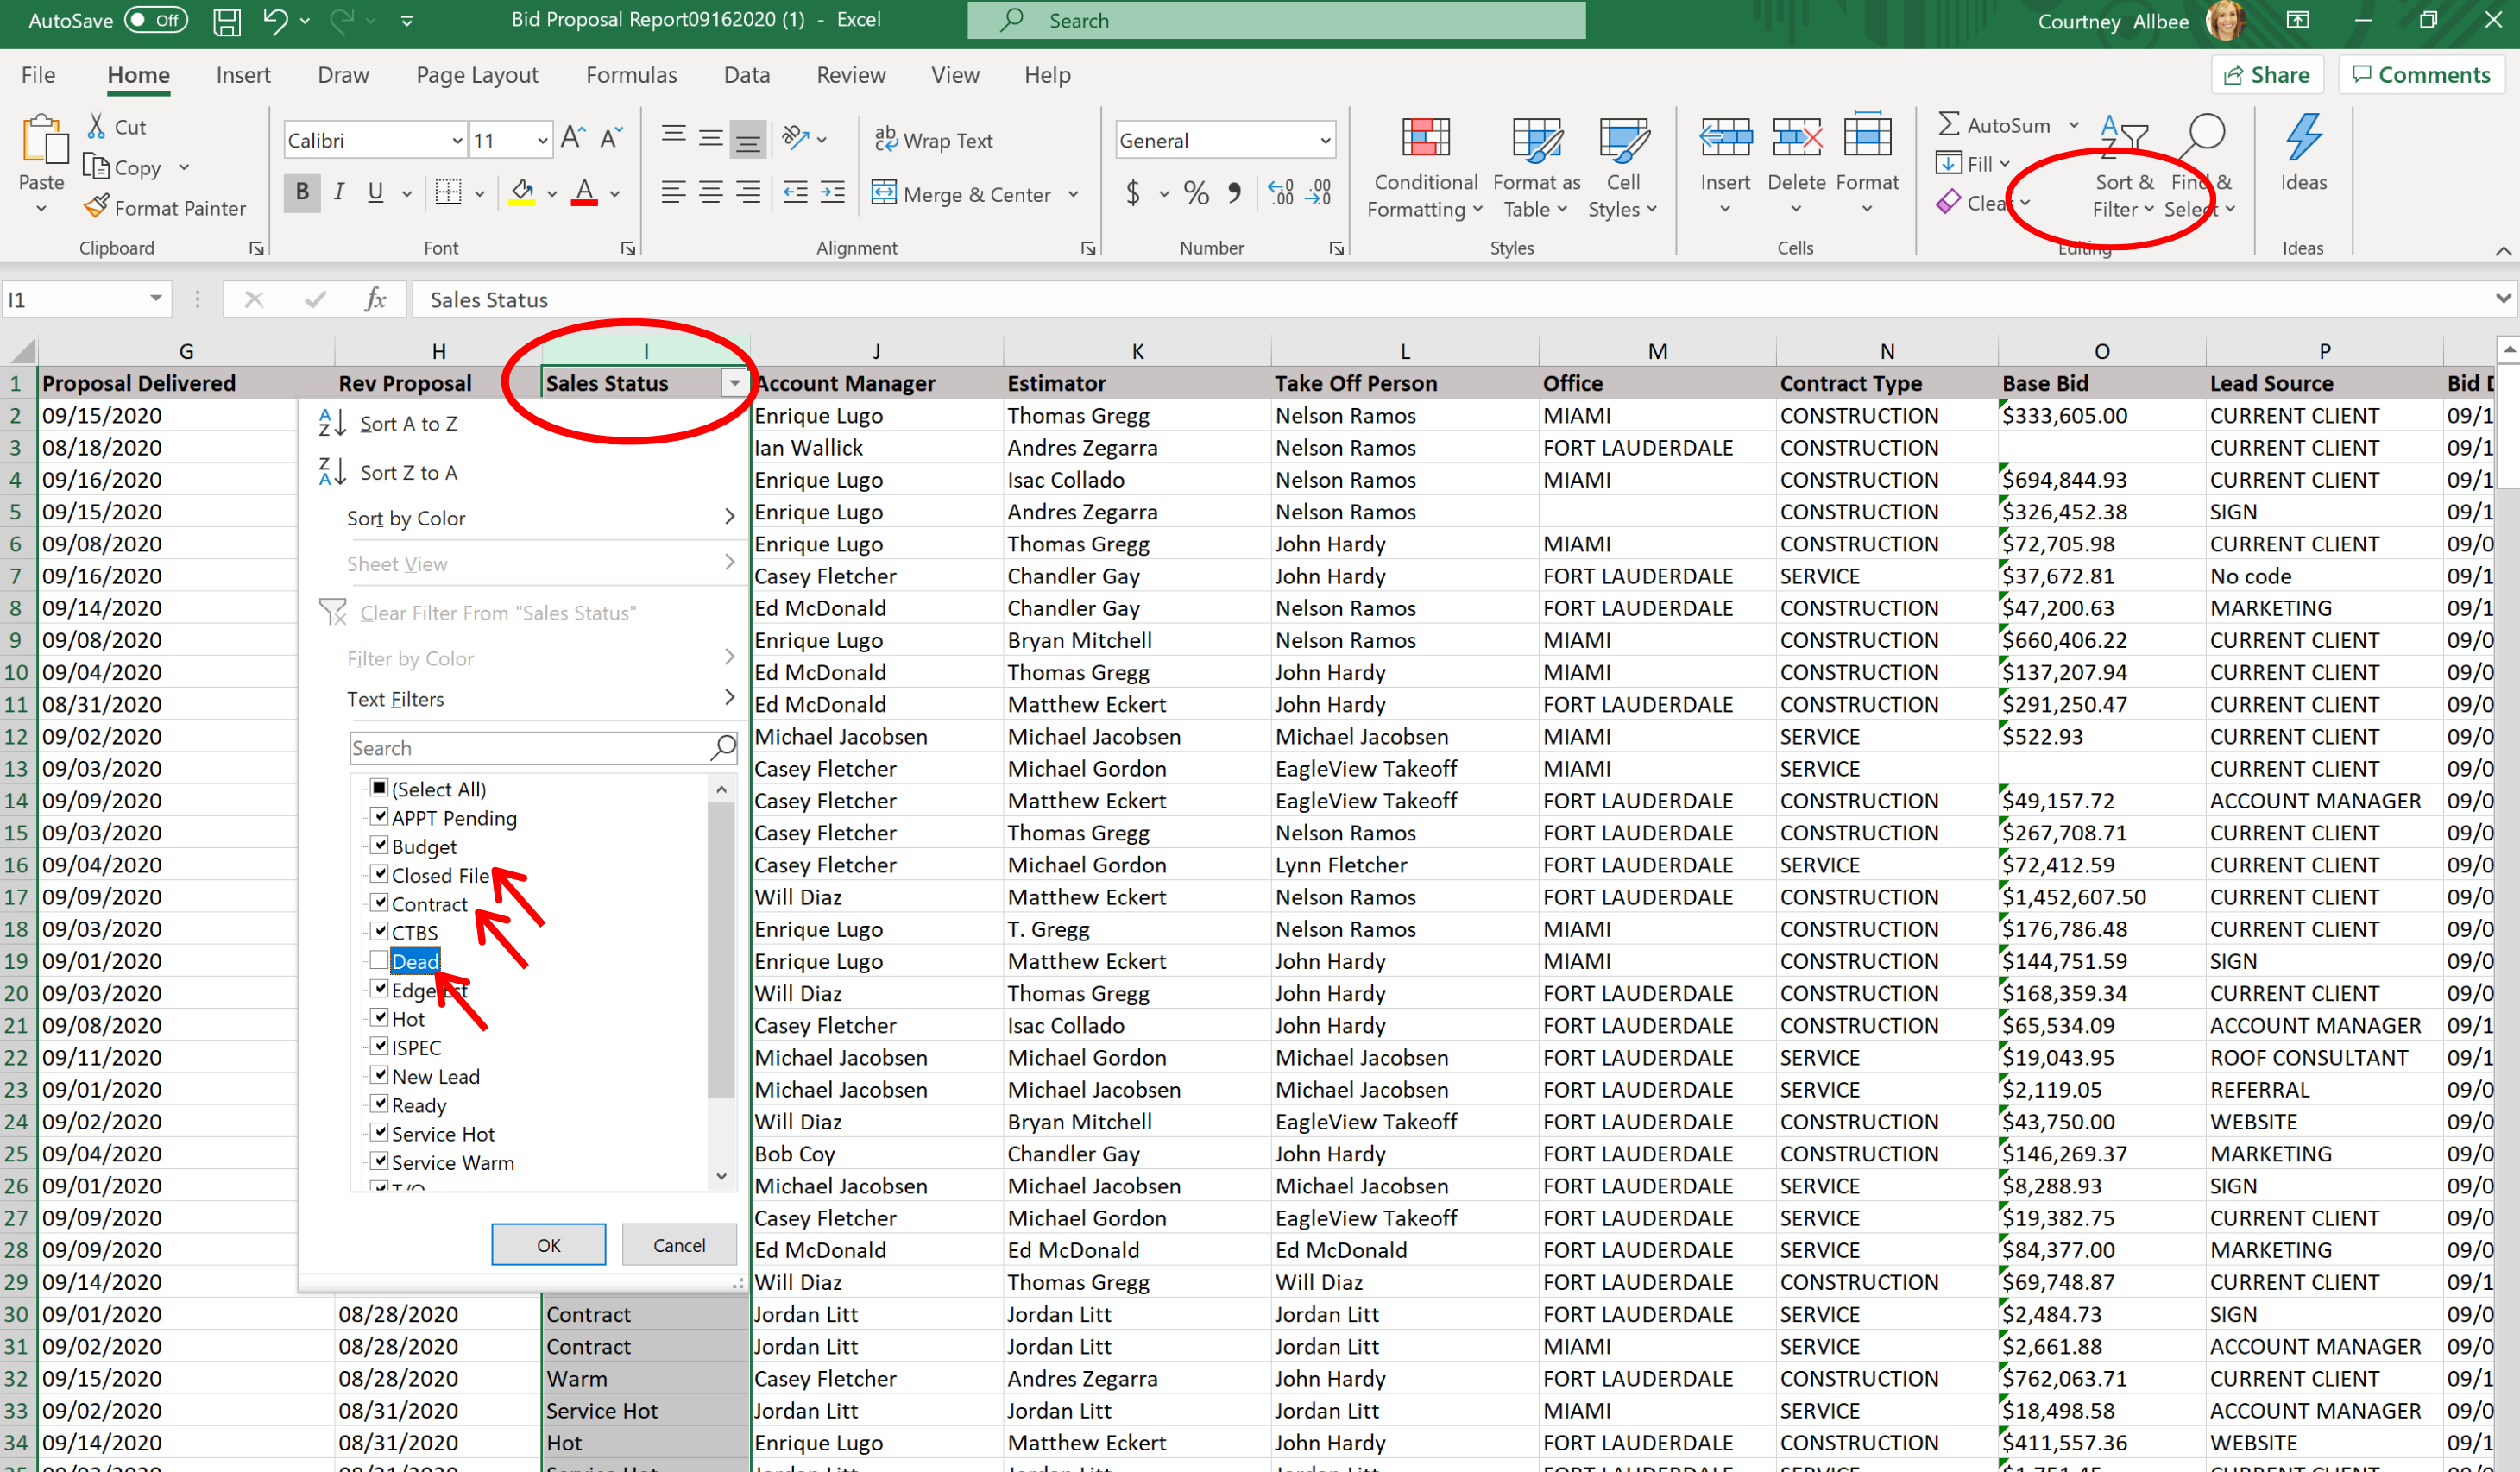This screenshot has height=1472, width=2520.
Task: Click the Format Painter brush icon
Action: [97, 207]
